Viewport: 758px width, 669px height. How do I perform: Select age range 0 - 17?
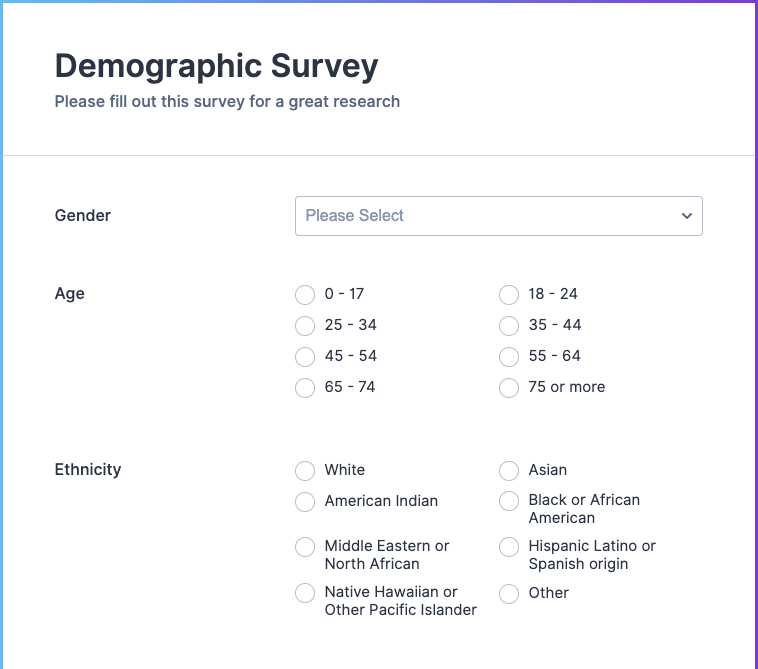pyautogui.click(x=305, y=295)
